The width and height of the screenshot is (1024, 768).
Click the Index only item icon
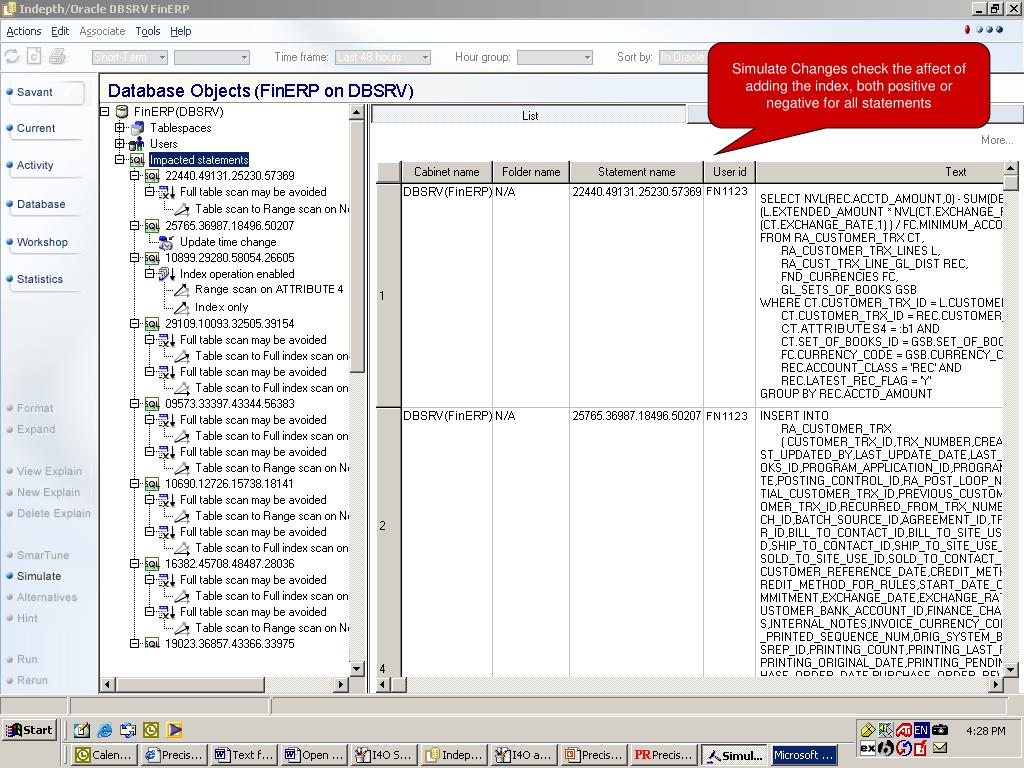(x=182, y=307)
